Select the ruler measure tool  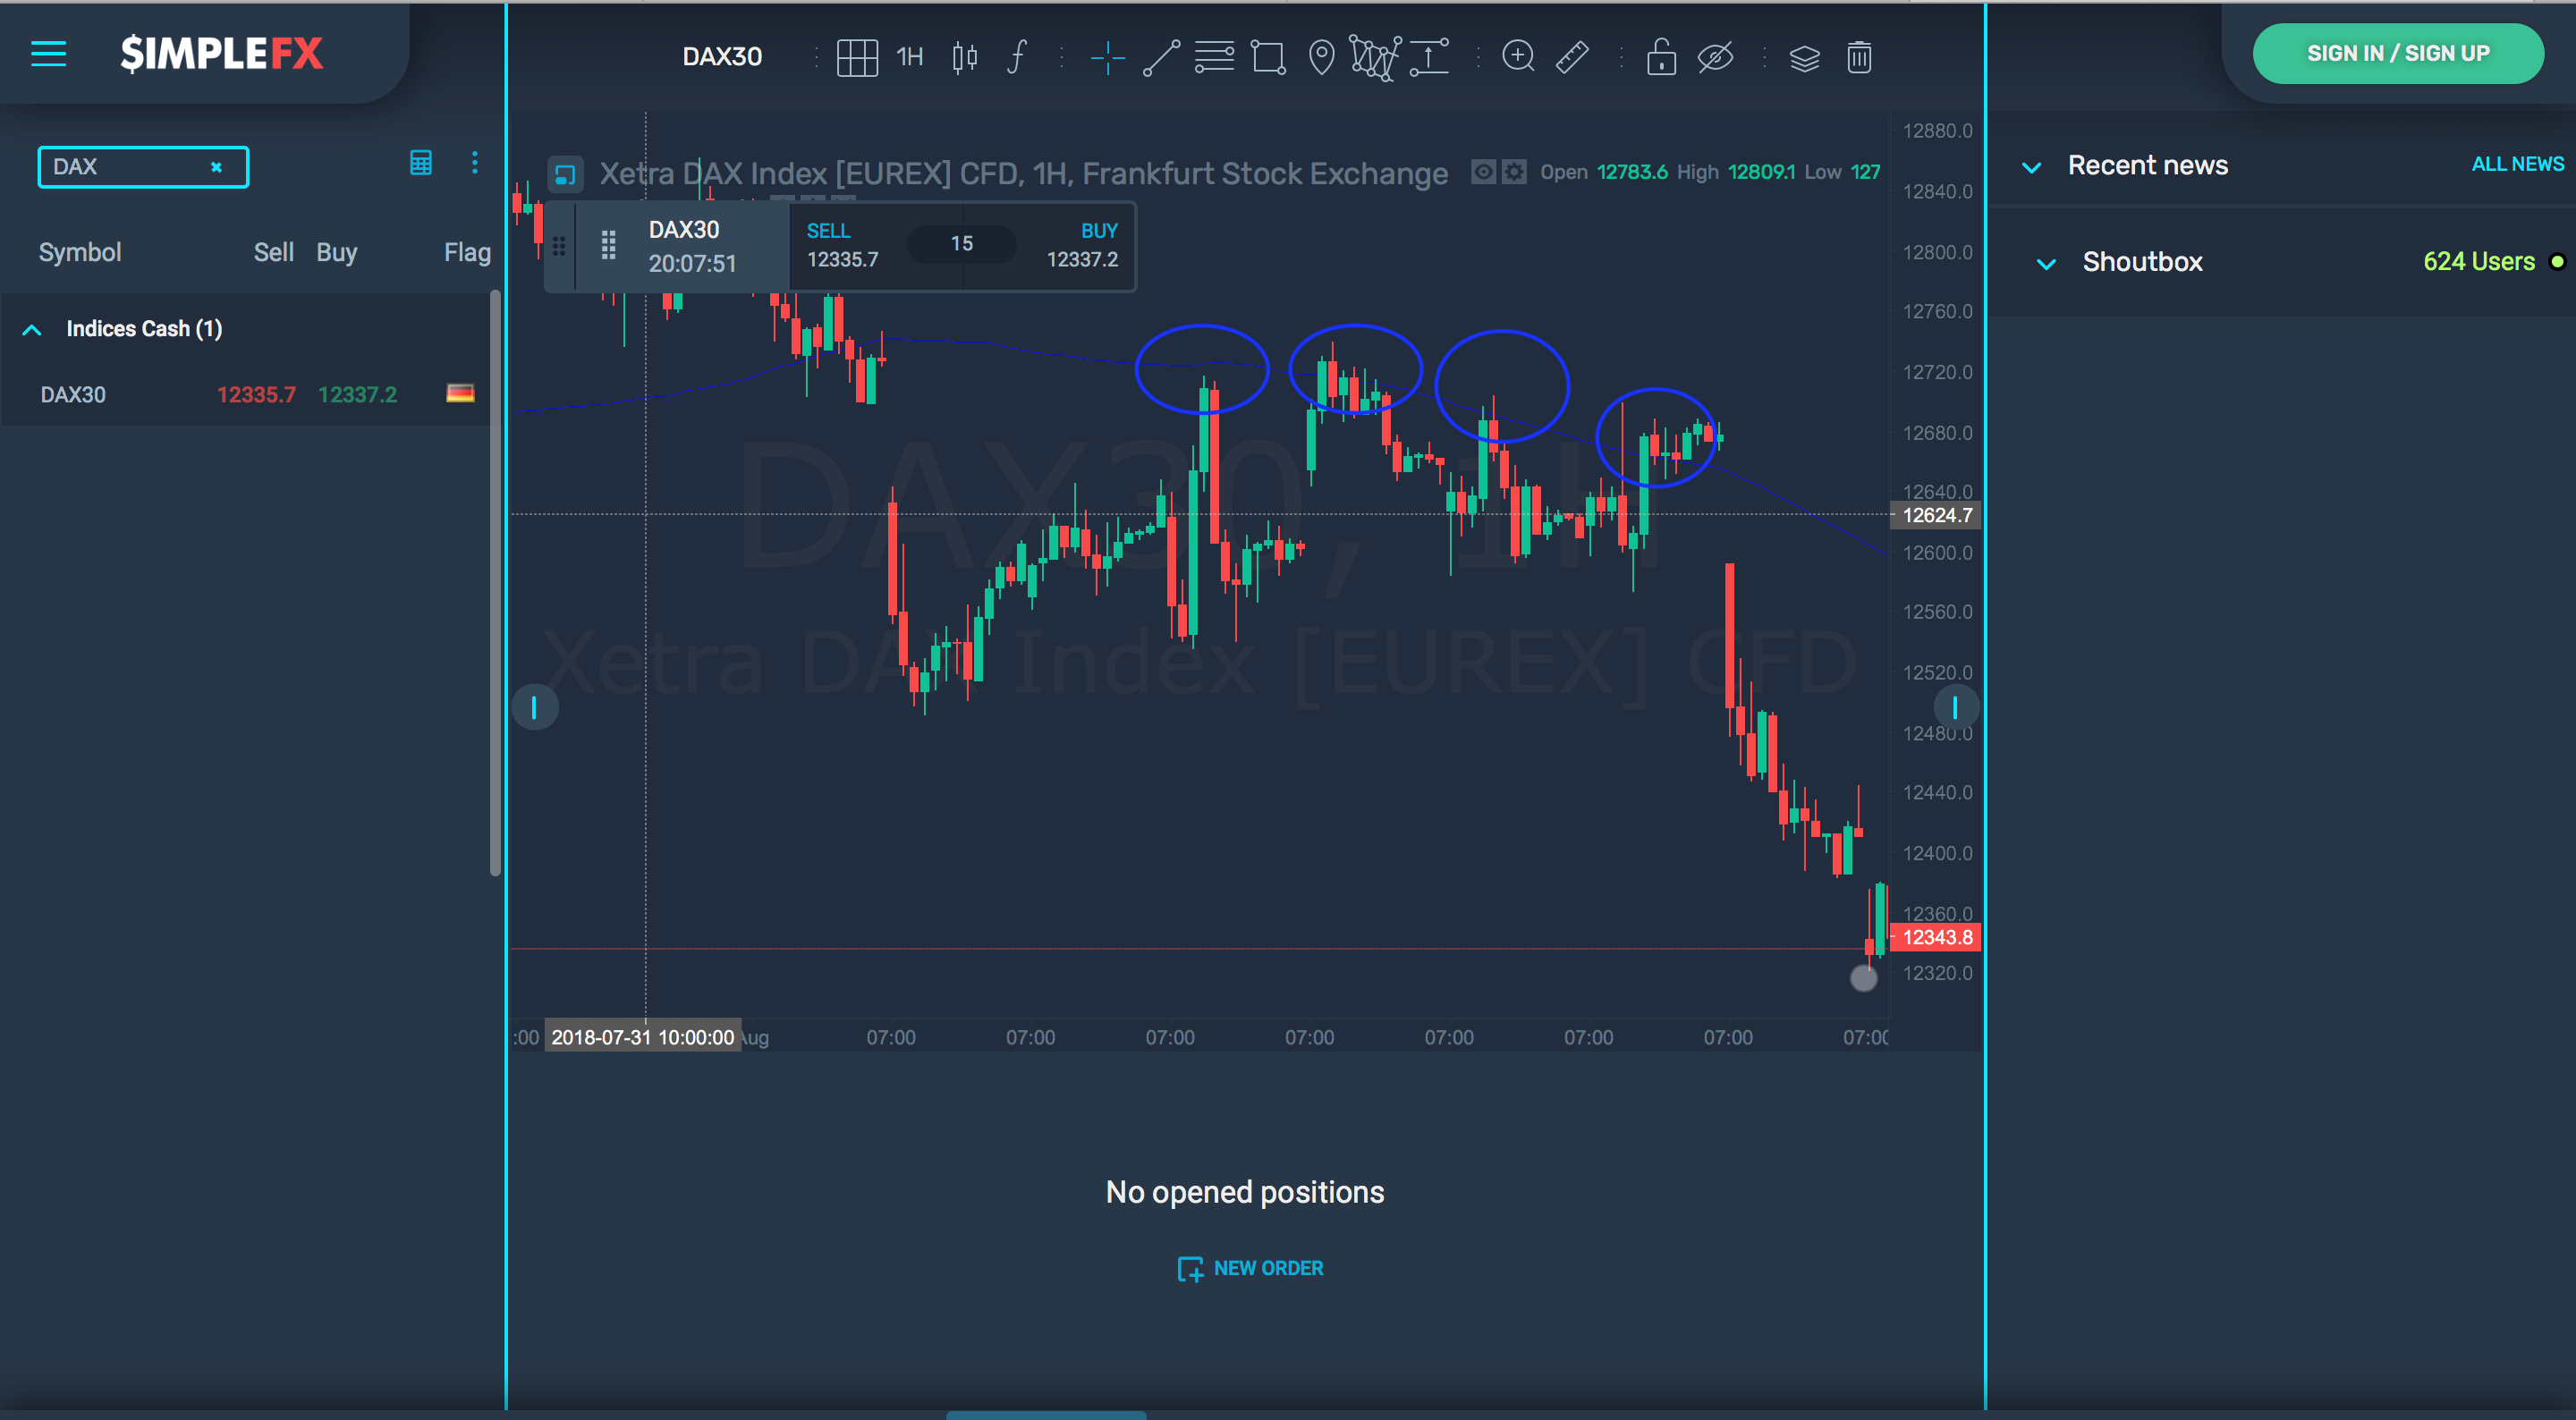(x=1572, y=57)
